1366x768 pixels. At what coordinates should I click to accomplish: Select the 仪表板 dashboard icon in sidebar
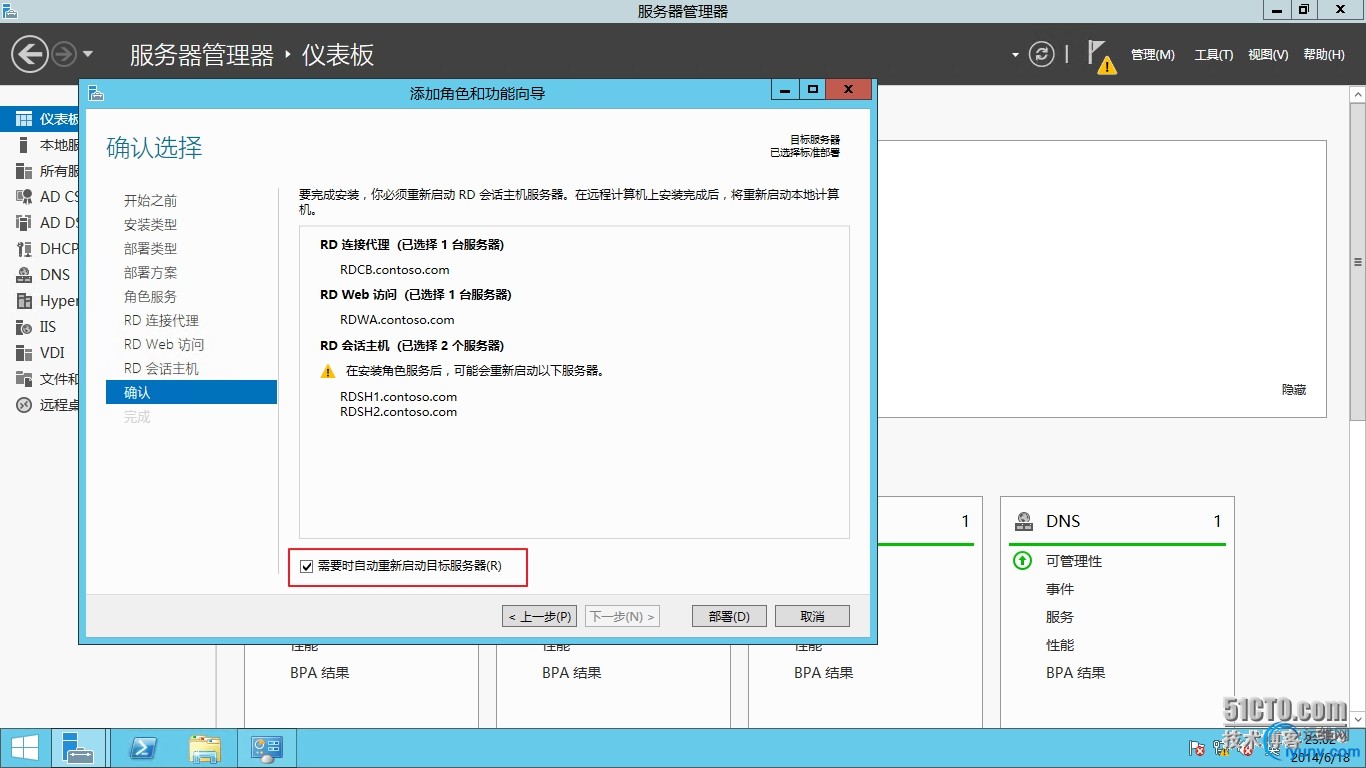[24, 119]
